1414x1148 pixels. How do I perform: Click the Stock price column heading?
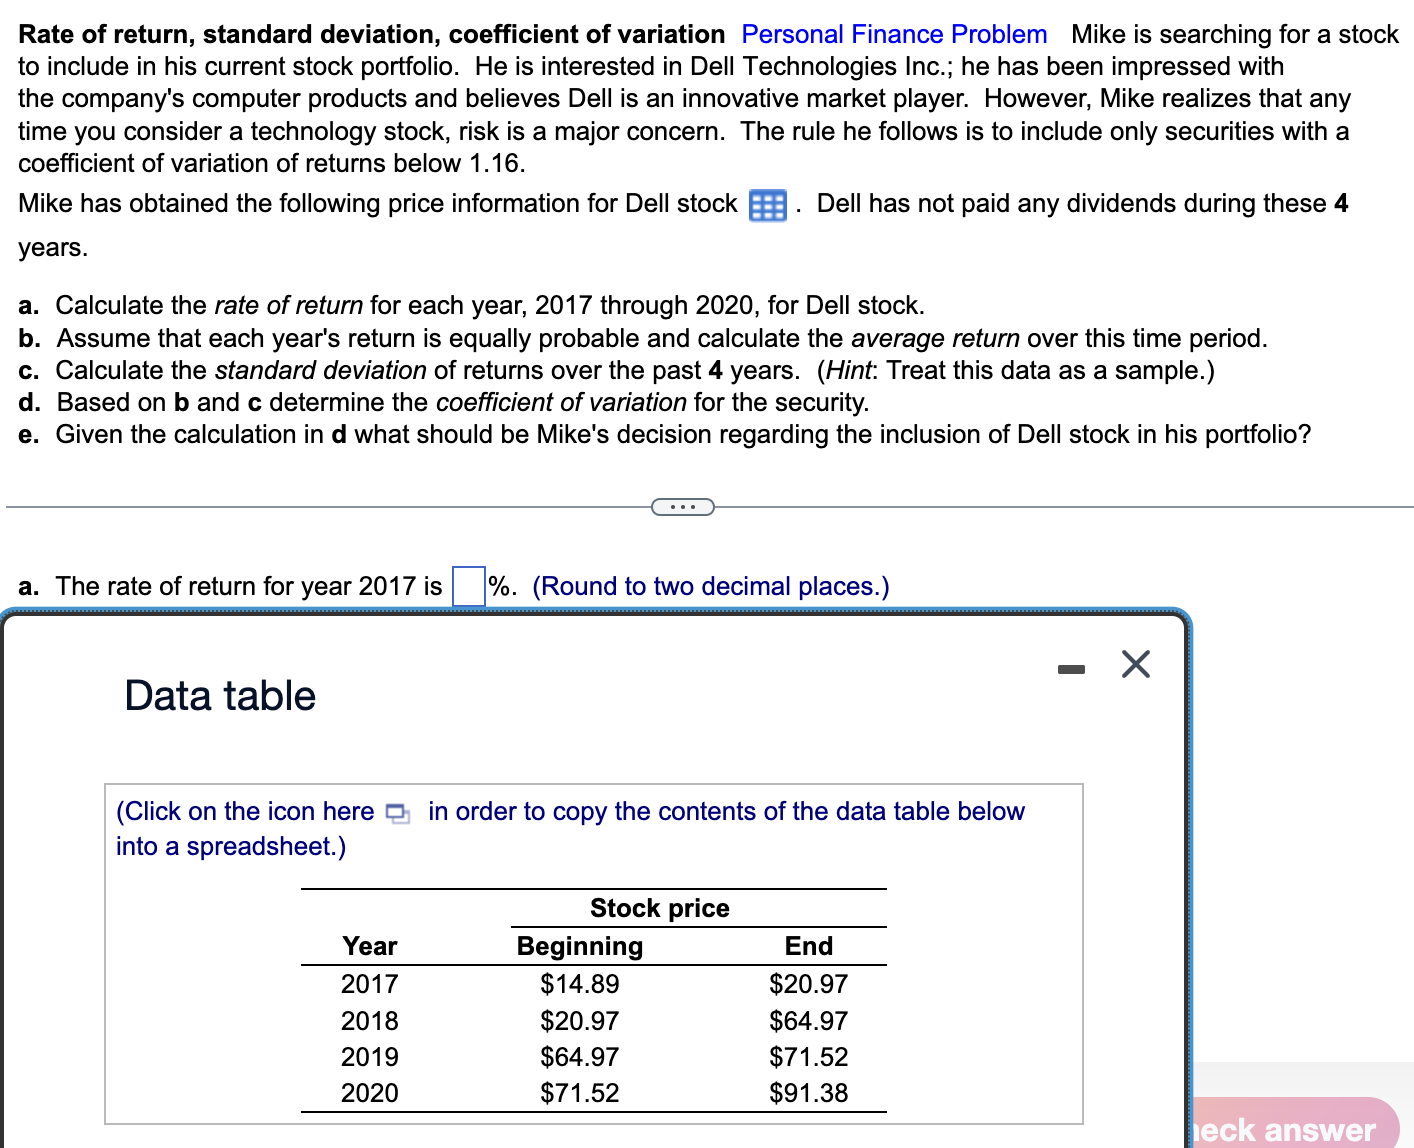tap(659, 908)
